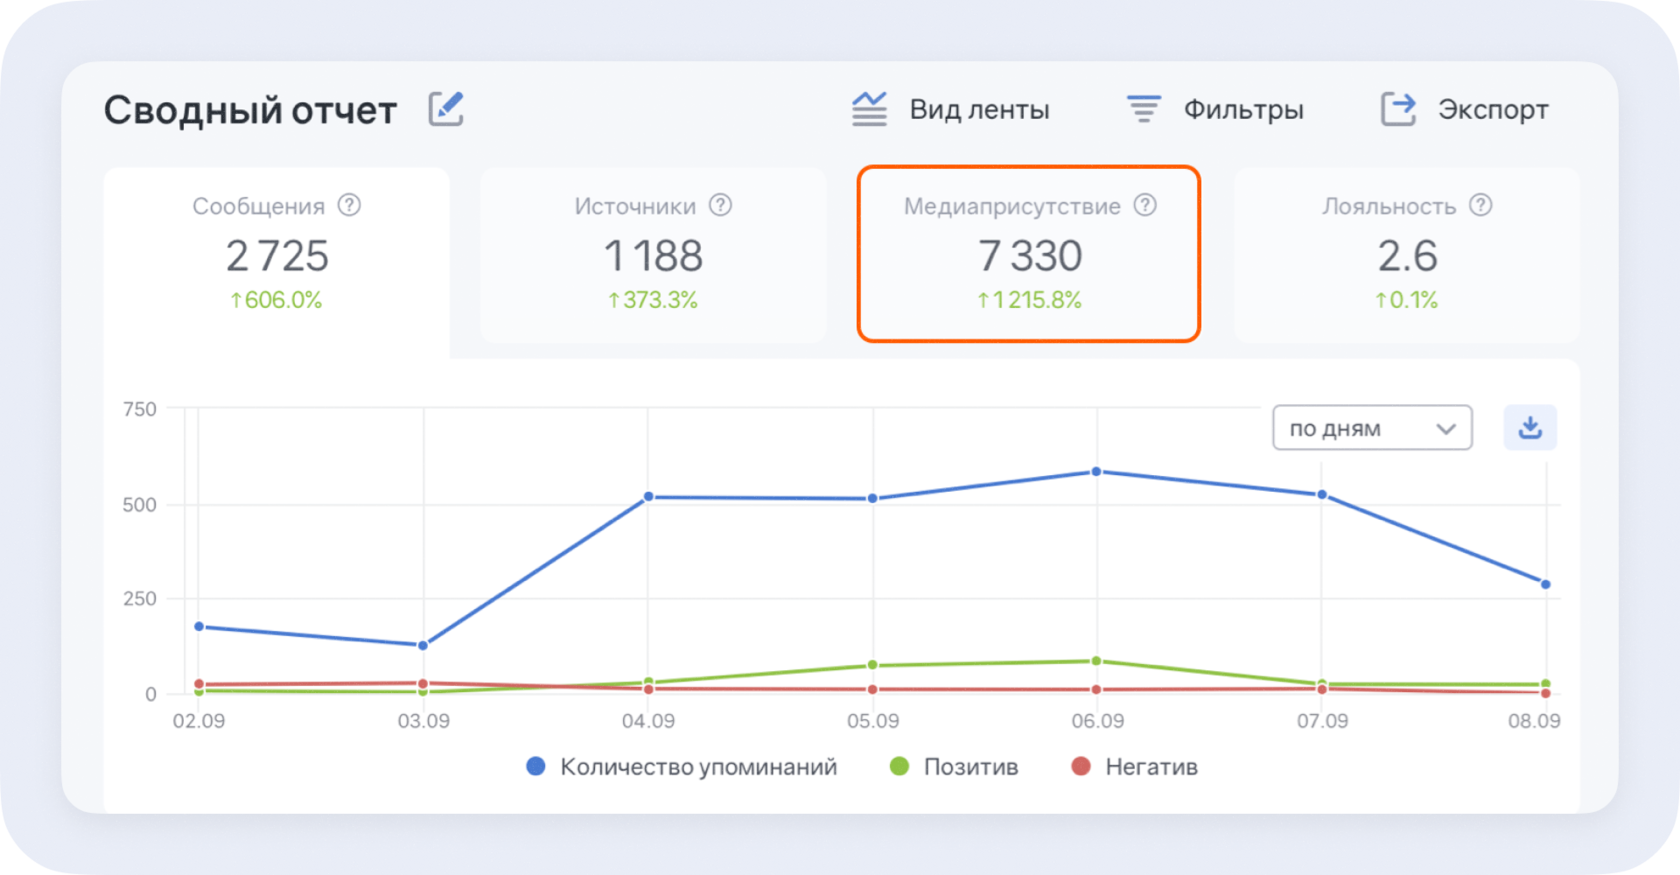Click the chart download icon button

(1530, 428)
